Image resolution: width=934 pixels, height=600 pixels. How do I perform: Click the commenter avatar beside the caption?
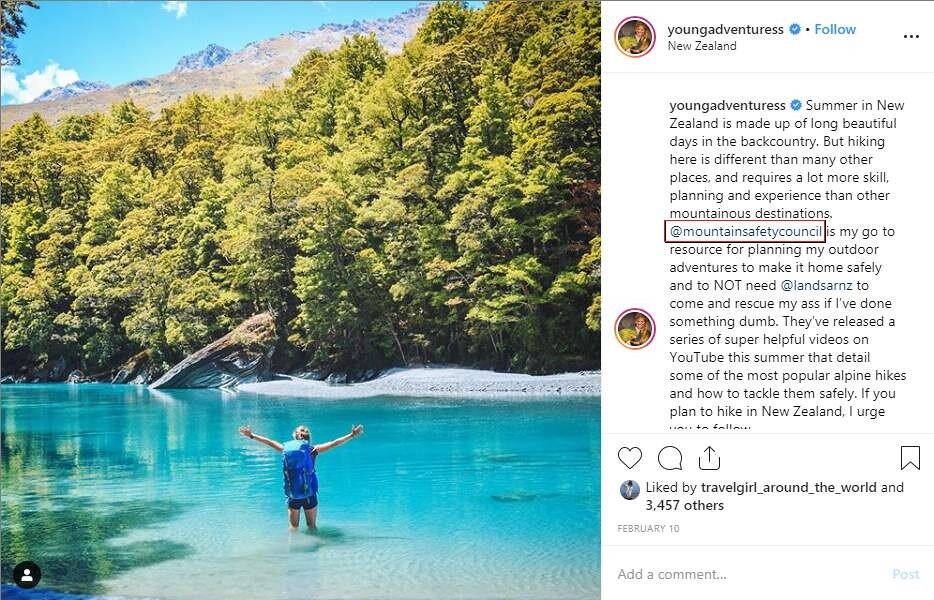tap(635, 328)
